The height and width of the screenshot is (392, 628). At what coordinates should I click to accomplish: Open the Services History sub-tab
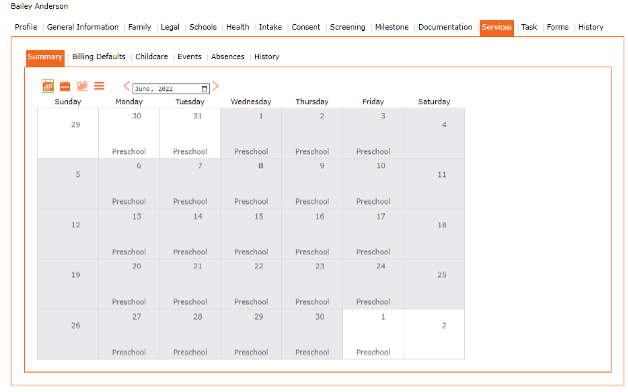(x=267, y=56)
